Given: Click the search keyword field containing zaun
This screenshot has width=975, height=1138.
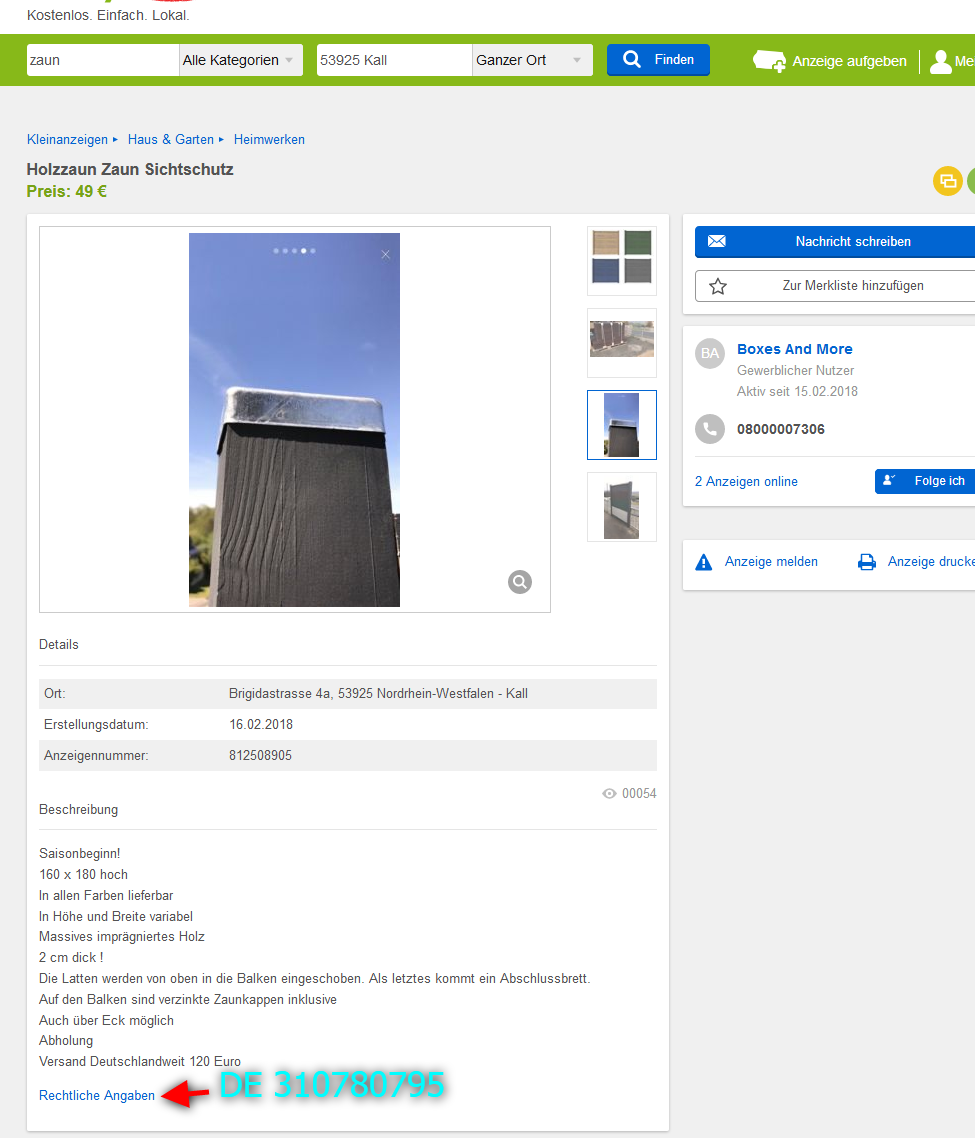Looking at the screenshot, I should point(102,60).
